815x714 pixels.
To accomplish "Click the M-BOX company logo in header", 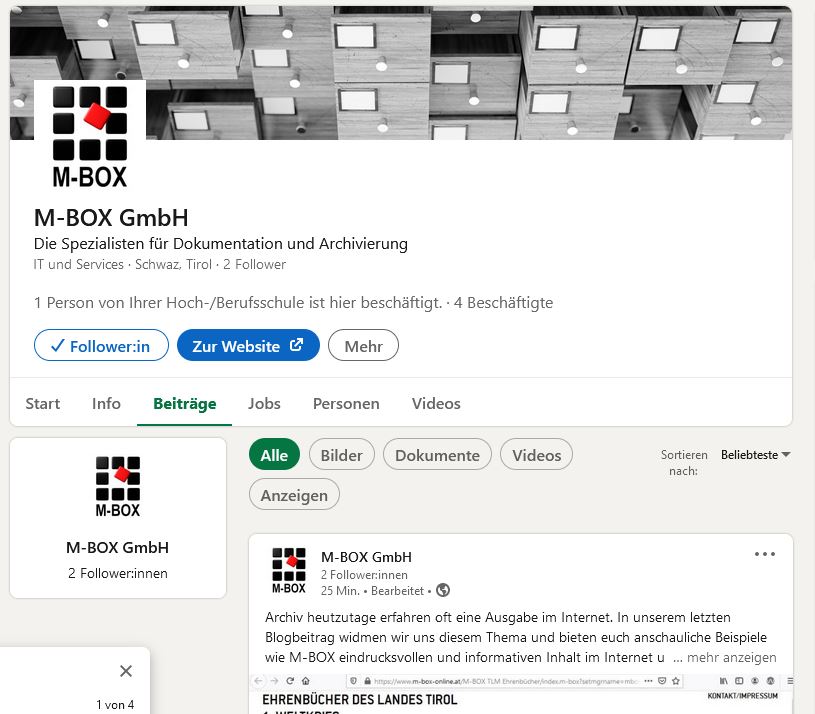I will coord(89,137).
